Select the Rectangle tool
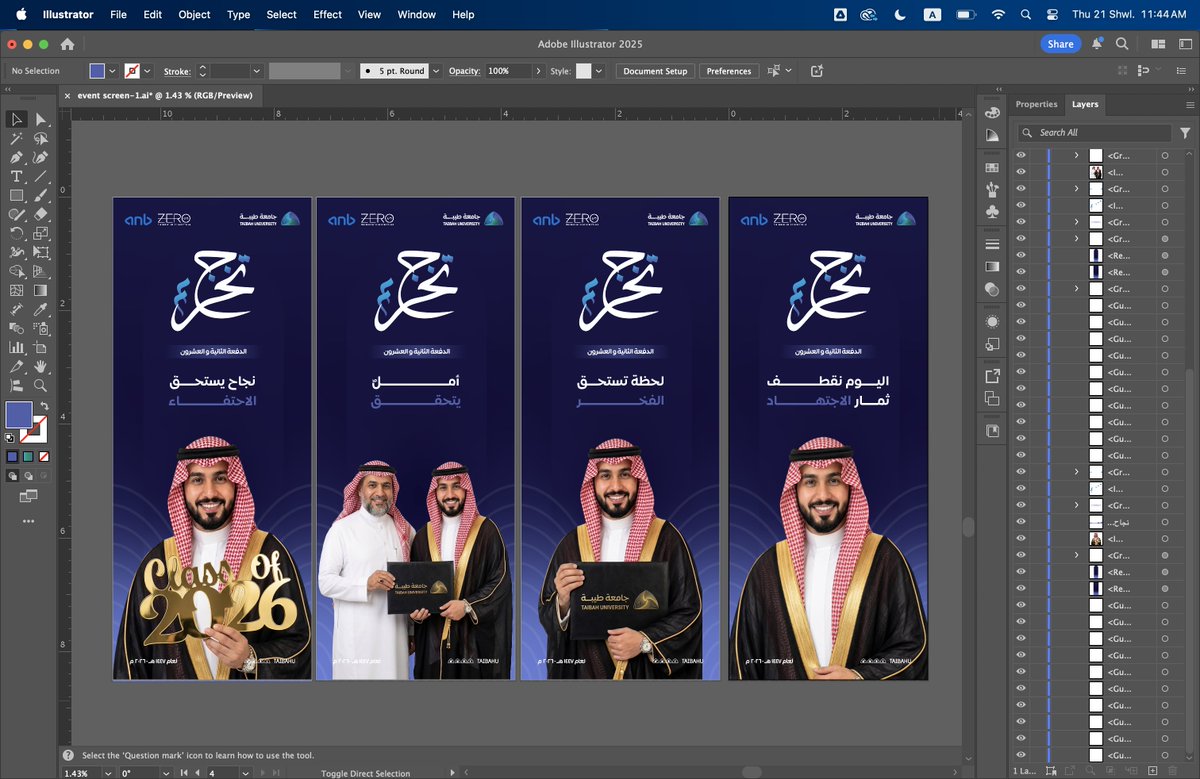The width and height of the screenshot is (1200, 779). (17, 196)
